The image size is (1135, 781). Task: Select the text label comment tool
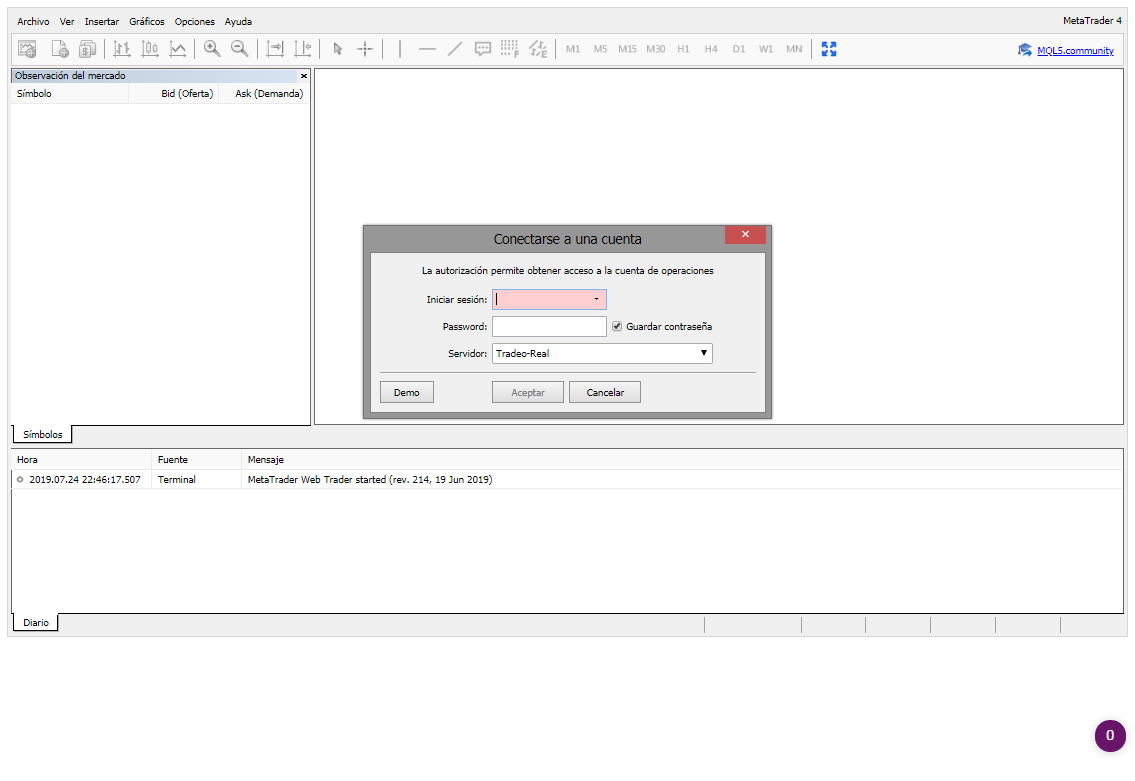483,49
